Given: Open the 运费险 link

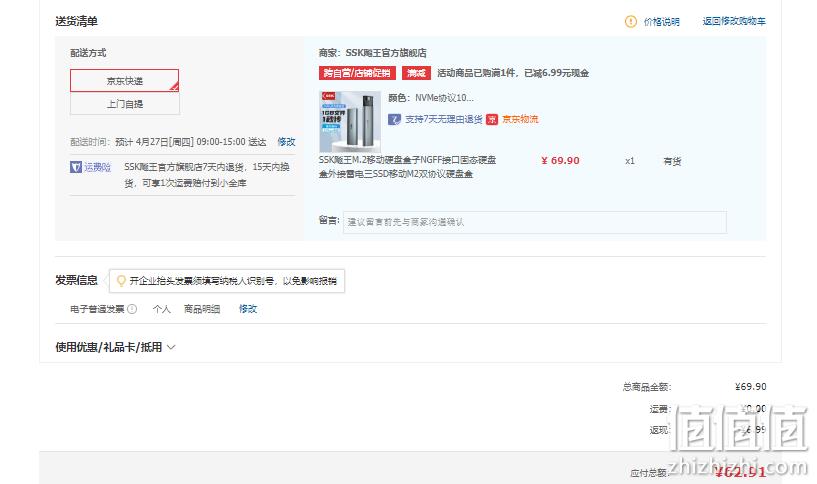Looking at the screenshot, I should pyautogui.click(x=97, y=167).
